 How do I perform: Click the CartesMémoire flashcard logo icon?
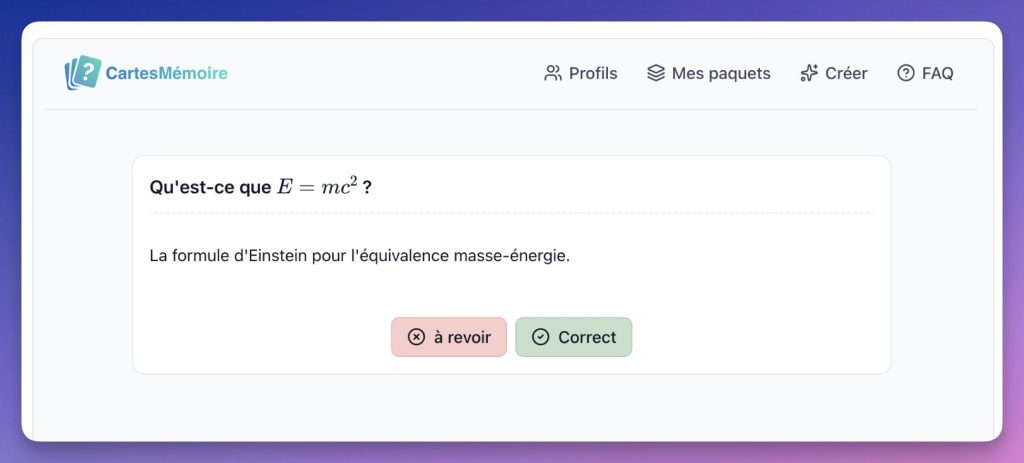pyautogui.click(x=83, y=73)
